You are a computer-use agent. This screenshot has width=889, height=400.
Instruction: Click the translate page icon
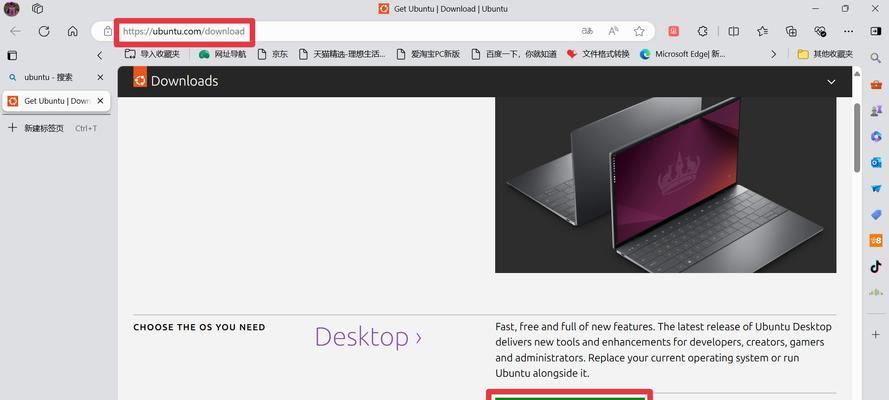[587, 31]
